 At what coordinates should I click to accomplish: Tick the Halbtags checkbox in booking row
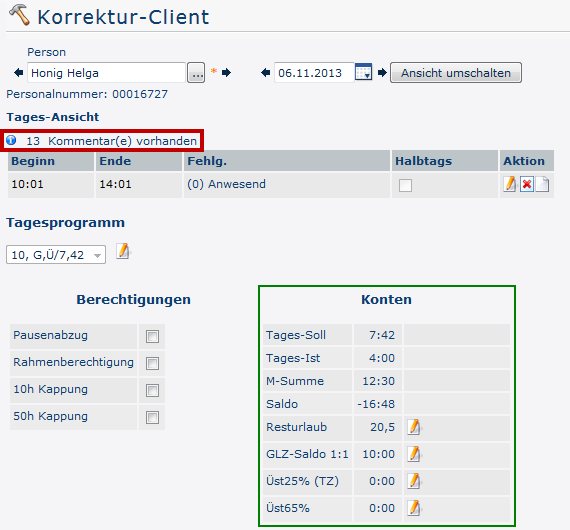[405, 185]
